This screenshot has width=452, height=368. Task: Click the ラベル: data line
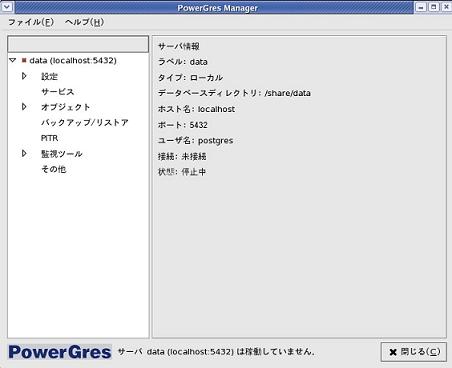click(x=183, y=62)
